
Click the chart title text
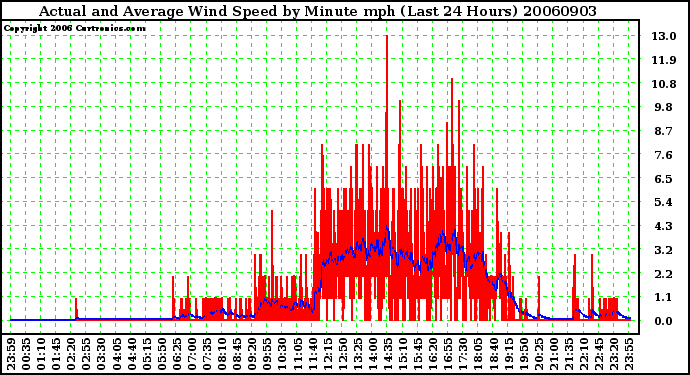point(318,11)
